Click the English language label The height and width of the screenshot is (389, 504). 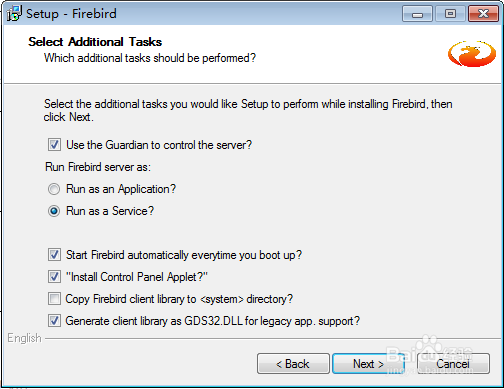(x=24, y=338)
